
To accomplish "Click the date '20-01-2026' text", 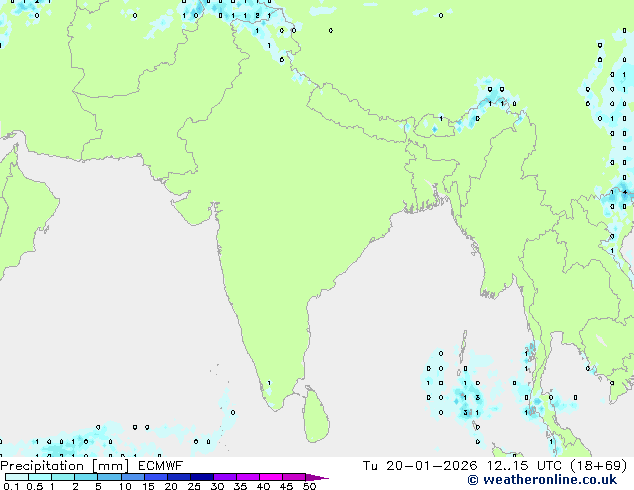I will pos(431,466).
